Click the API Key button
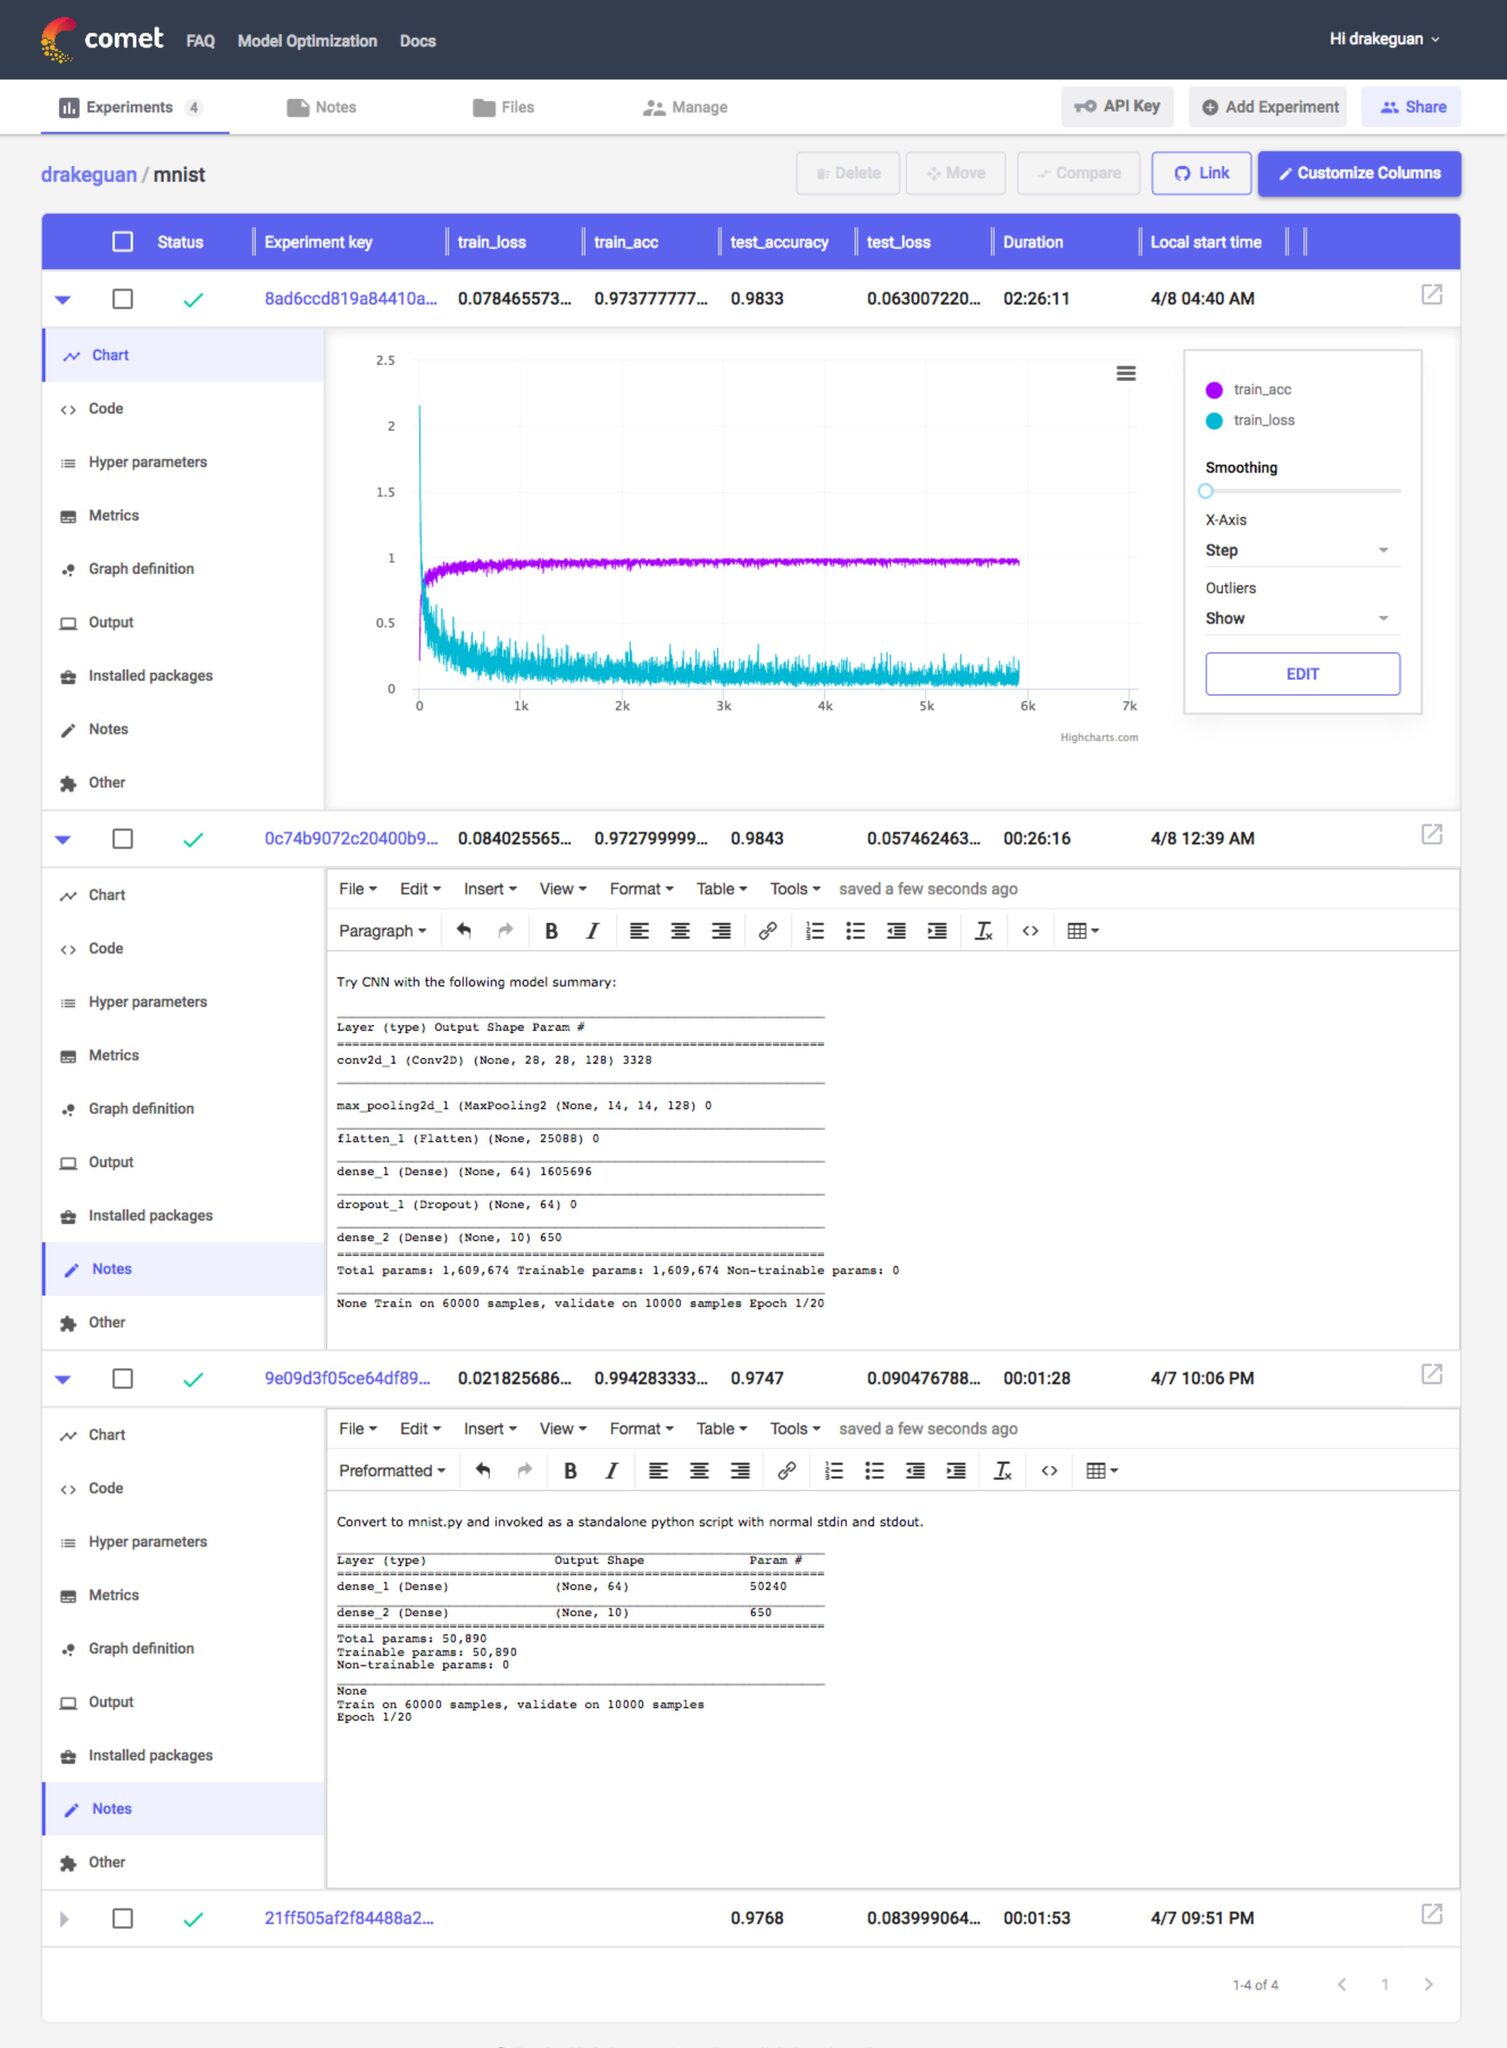Screen dimensions: 1507x2048 (x=1117, y=106)
